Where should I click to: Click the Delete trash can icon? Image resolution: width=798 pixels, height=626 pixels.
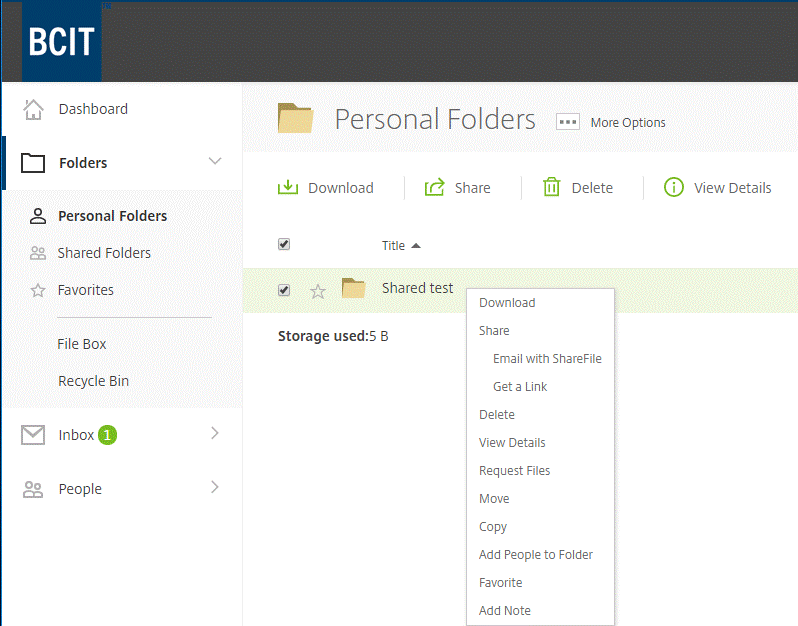(x=552, y=187)
